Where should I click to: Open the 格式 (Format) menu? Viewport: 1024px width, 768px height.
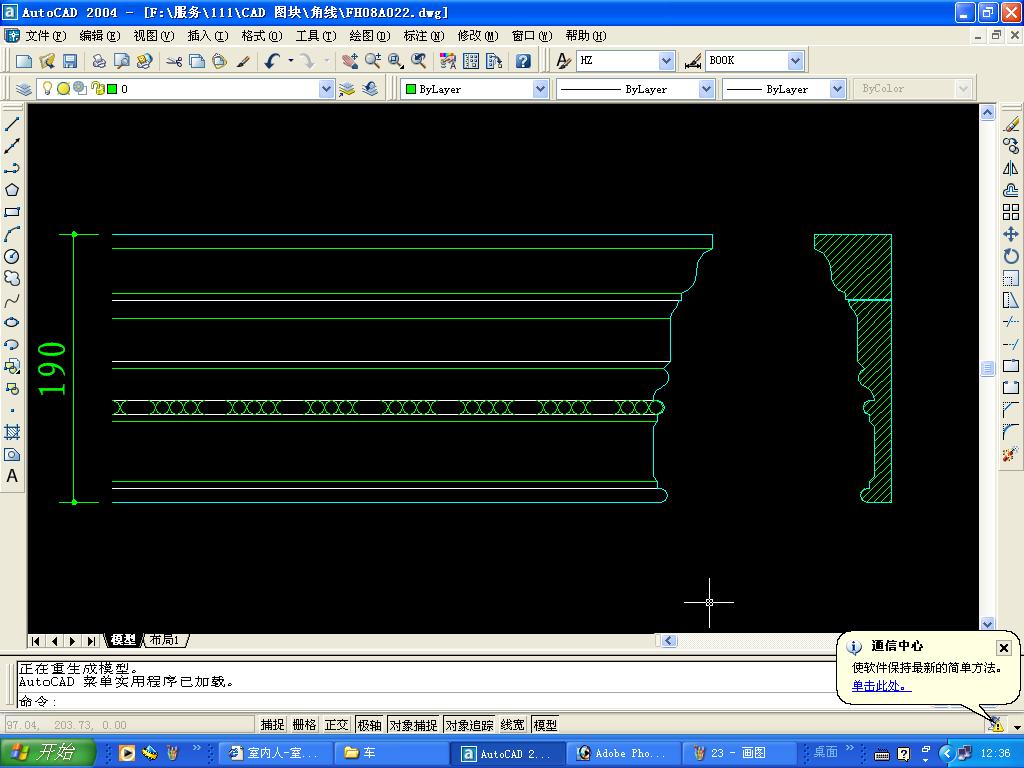(261, 36)
